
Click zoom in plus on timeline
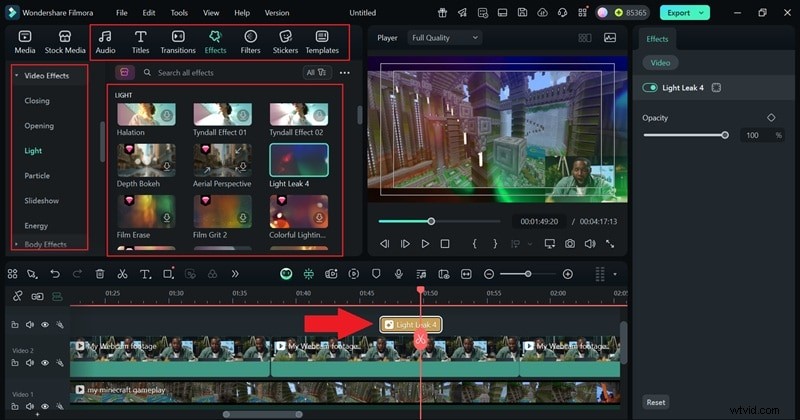[567, 274]
